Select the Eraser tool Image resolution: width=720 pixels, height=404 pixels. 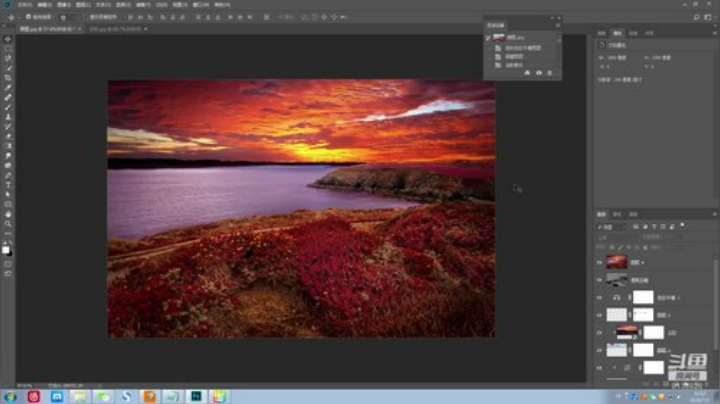8,136
